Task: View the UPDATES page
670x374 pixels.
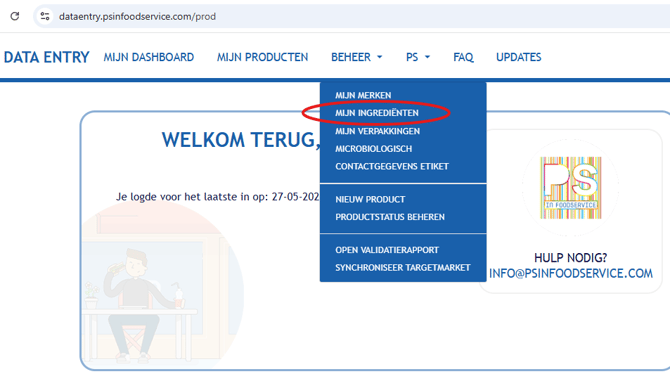Action: 518,57
